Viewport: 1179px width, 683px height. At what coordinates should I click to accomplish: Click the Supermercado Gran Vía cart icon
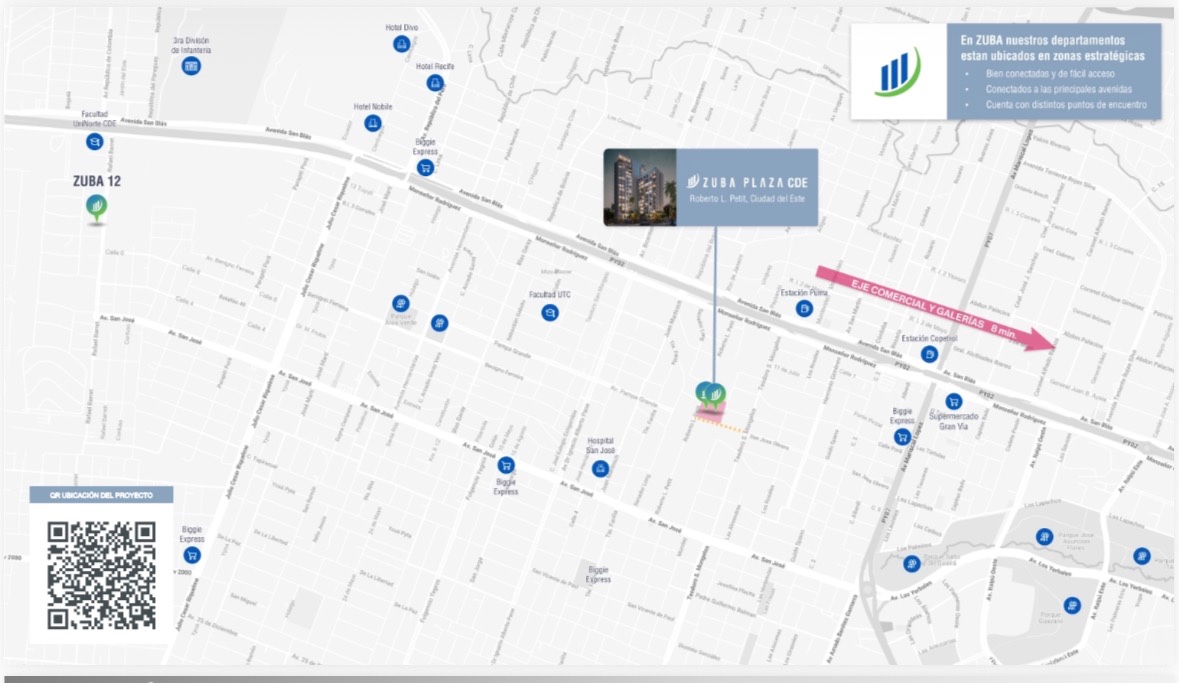click(x=953, y=402)
